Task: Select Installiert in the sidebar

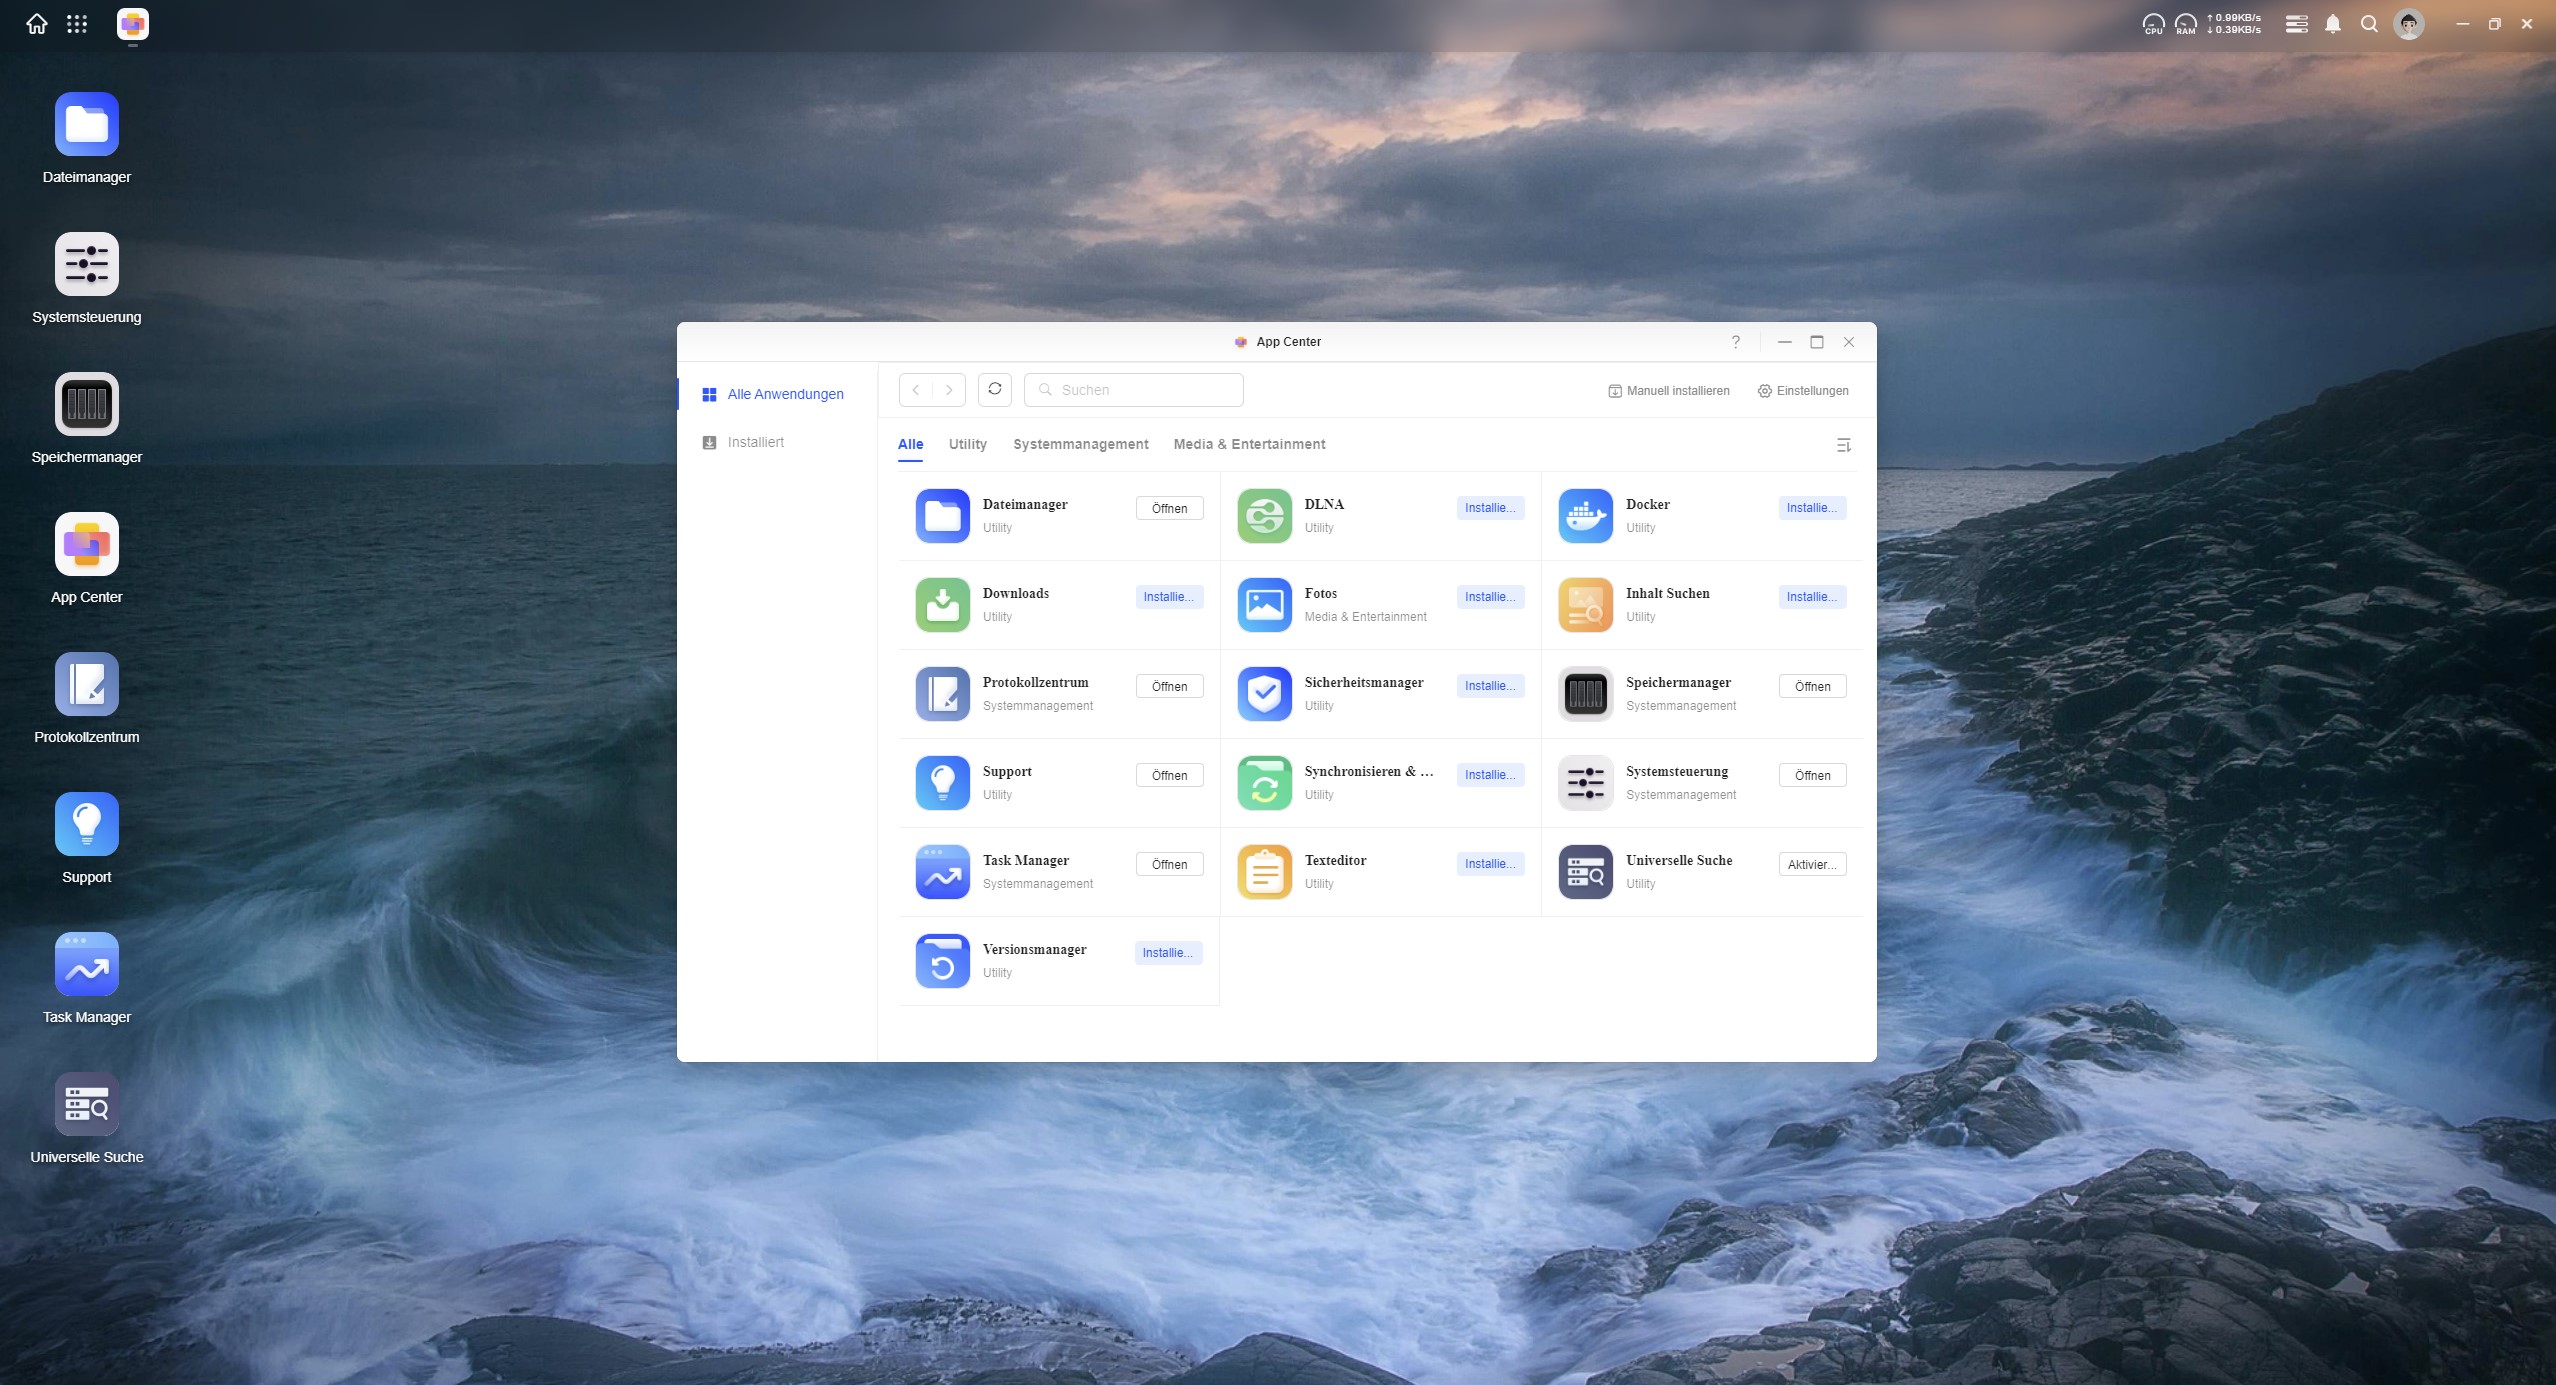Action: [755, 442]
